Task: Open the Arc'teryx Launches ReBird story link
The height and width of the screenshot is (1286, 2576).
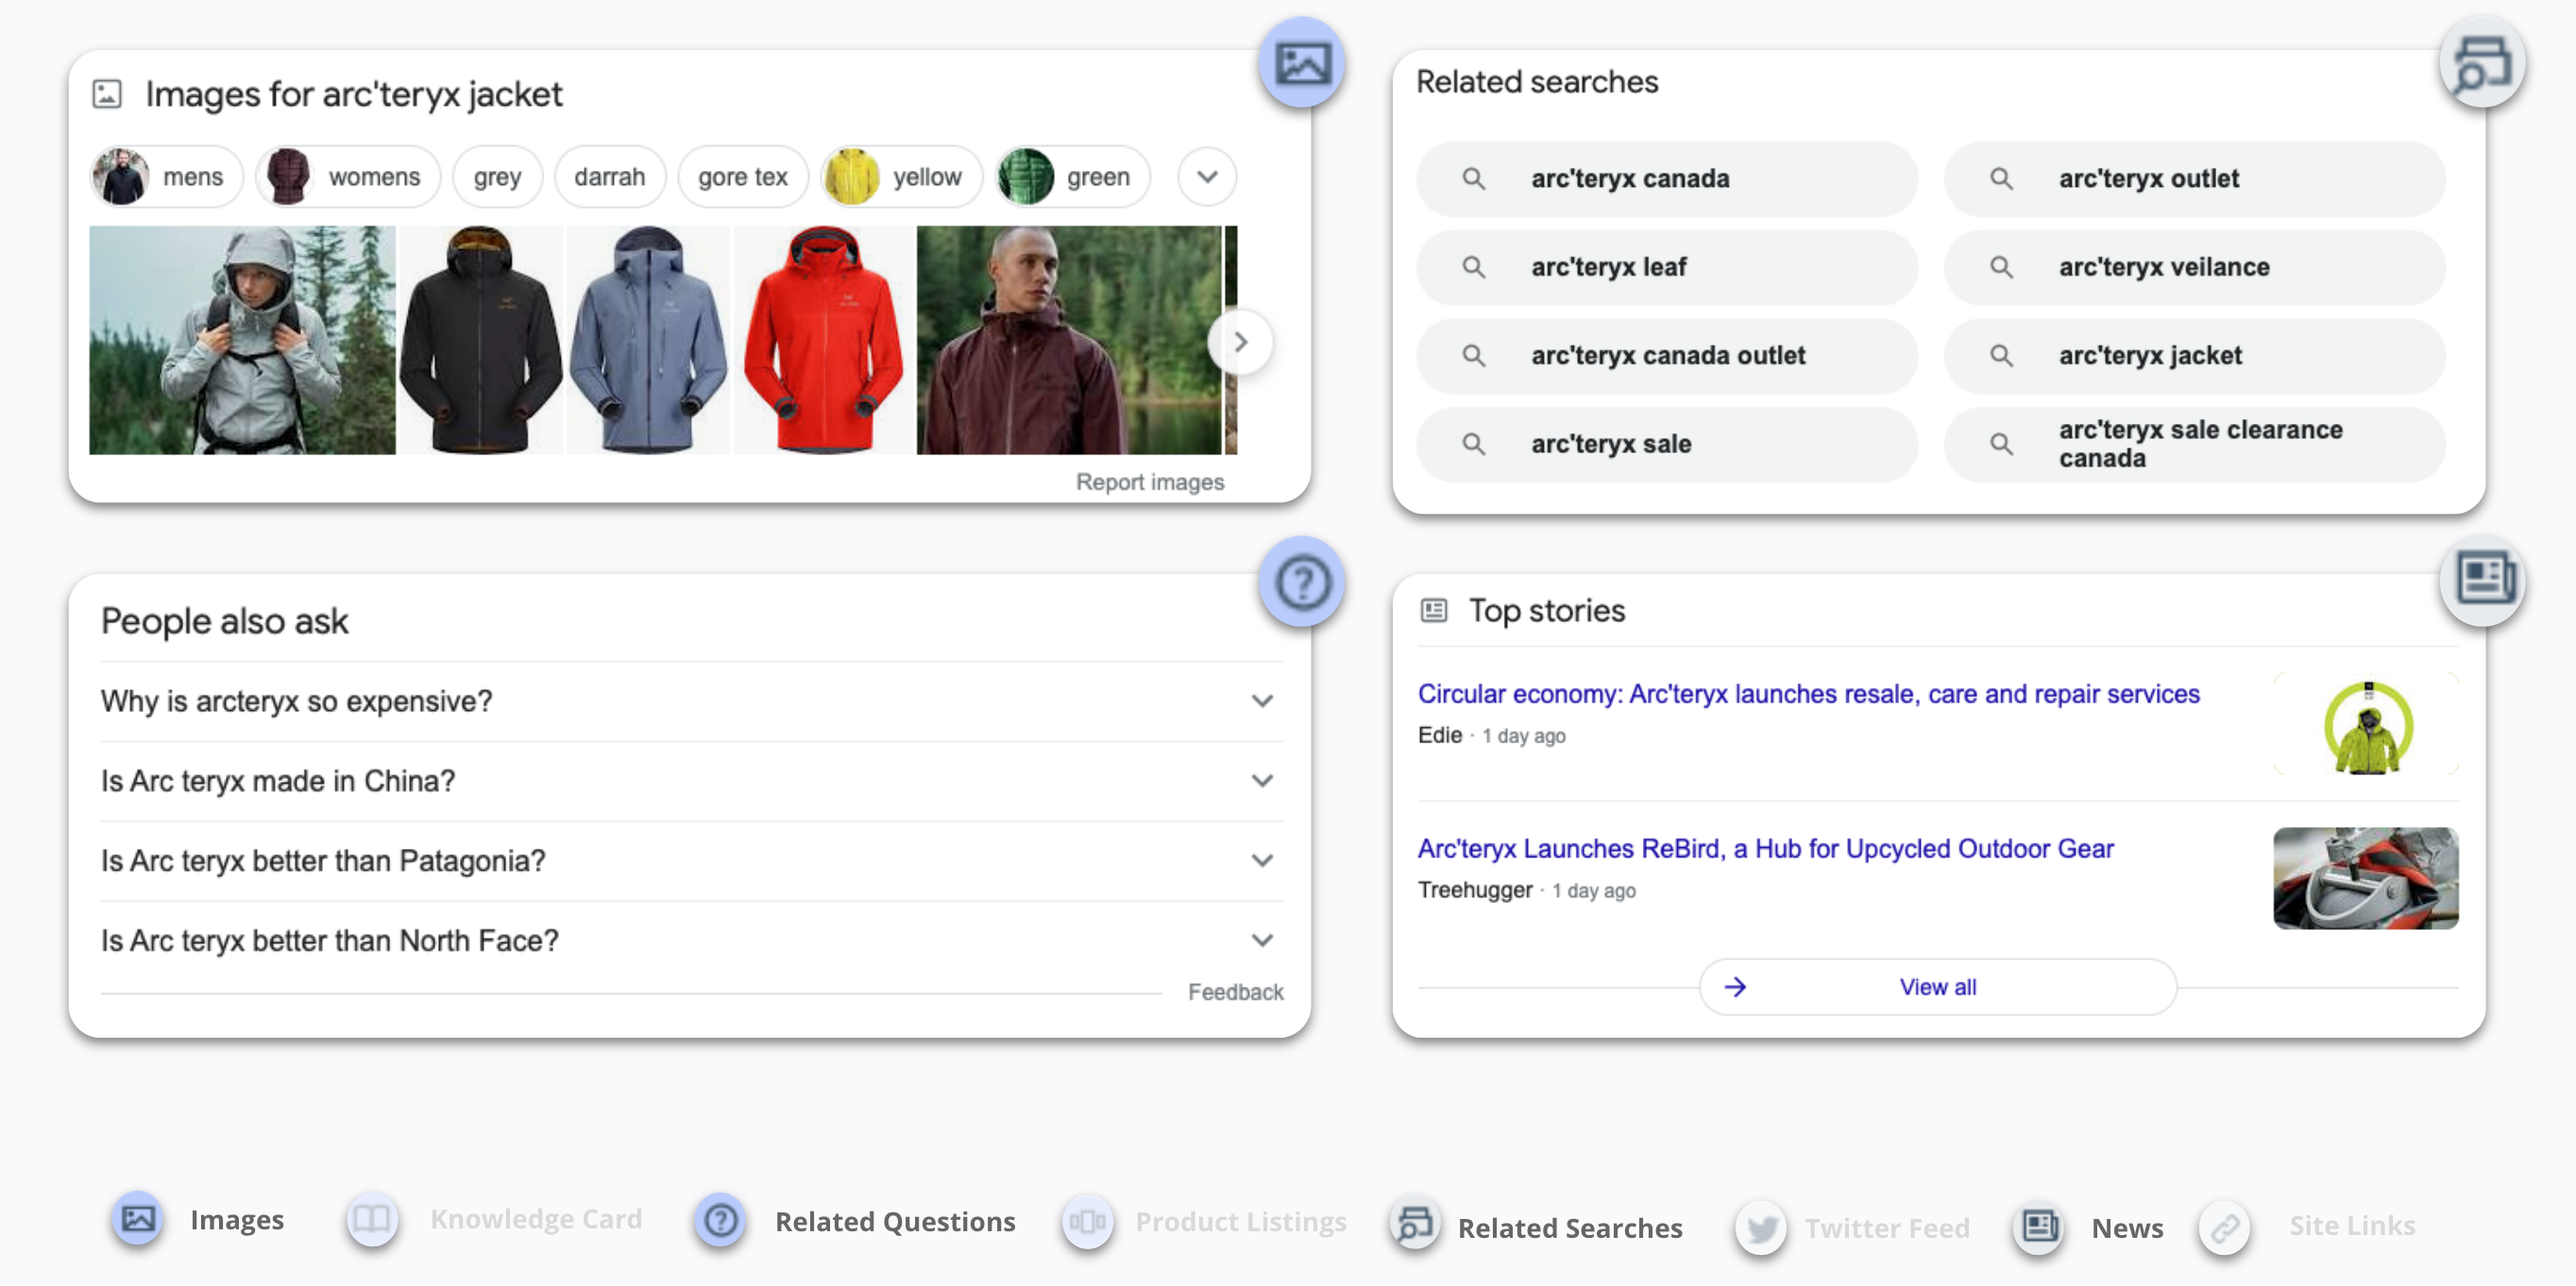Action: pyautogui.click(x=1765, y=848)
